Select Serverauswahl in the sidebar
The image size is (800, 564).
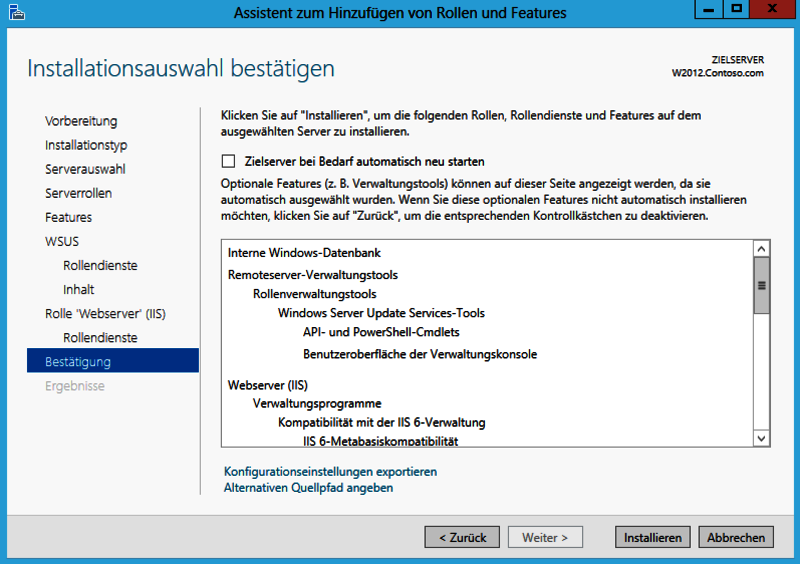(85, 169)
